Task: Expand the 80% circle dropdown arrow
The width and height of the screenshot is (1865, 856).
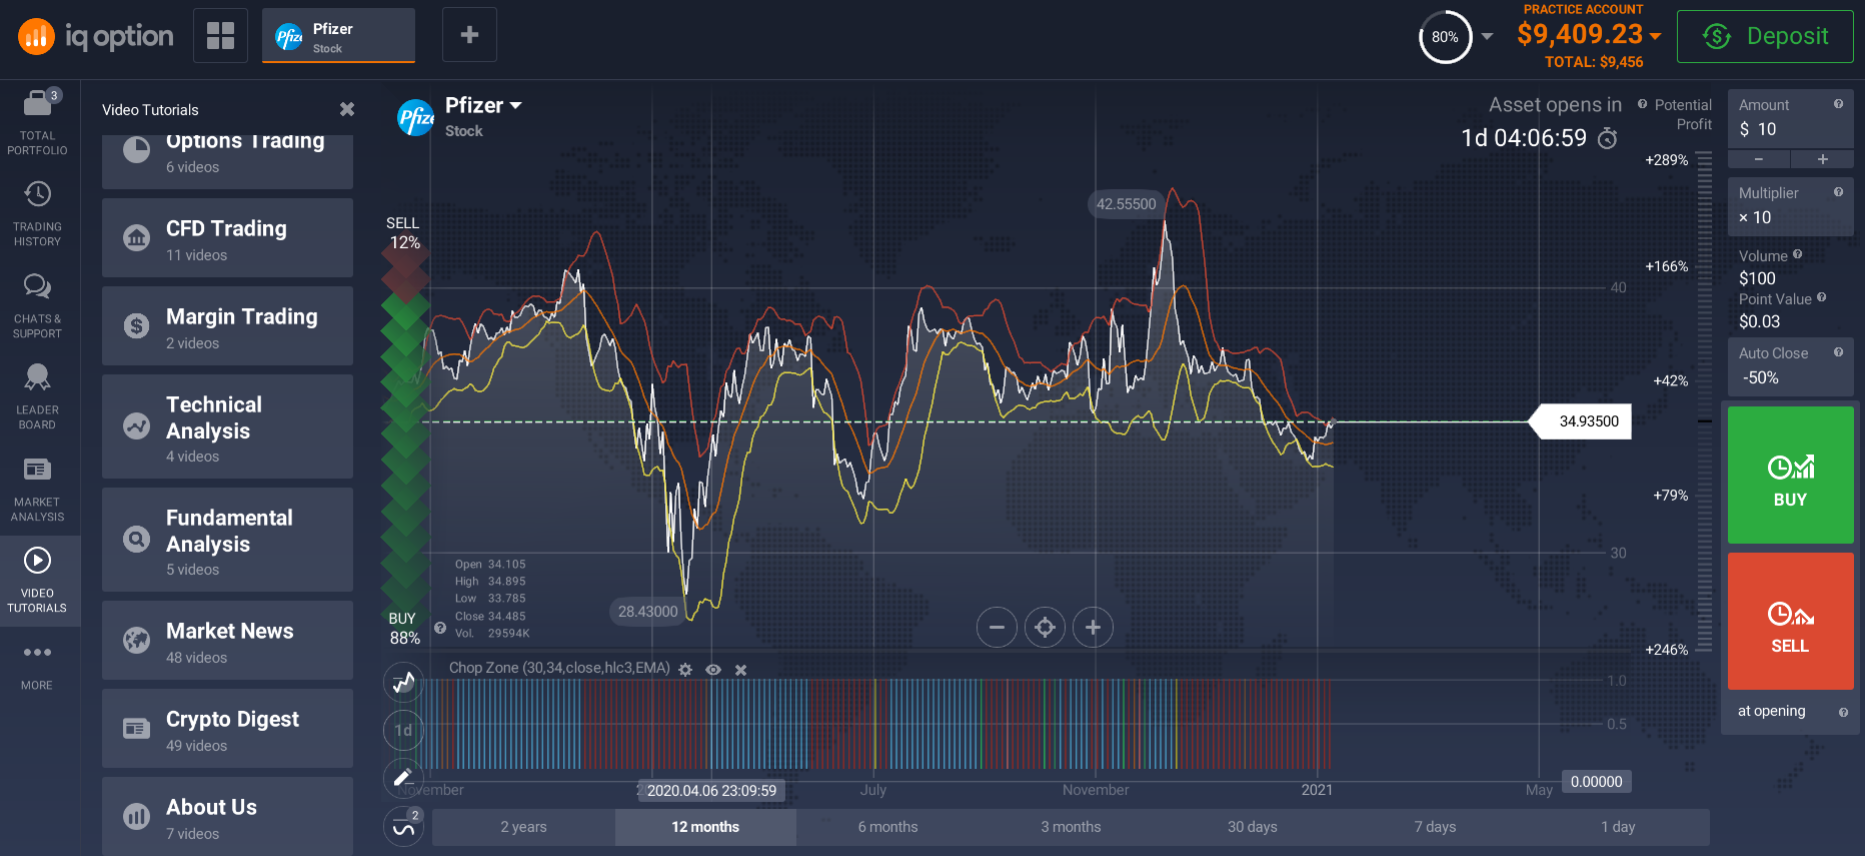Action: (1487, 36)
